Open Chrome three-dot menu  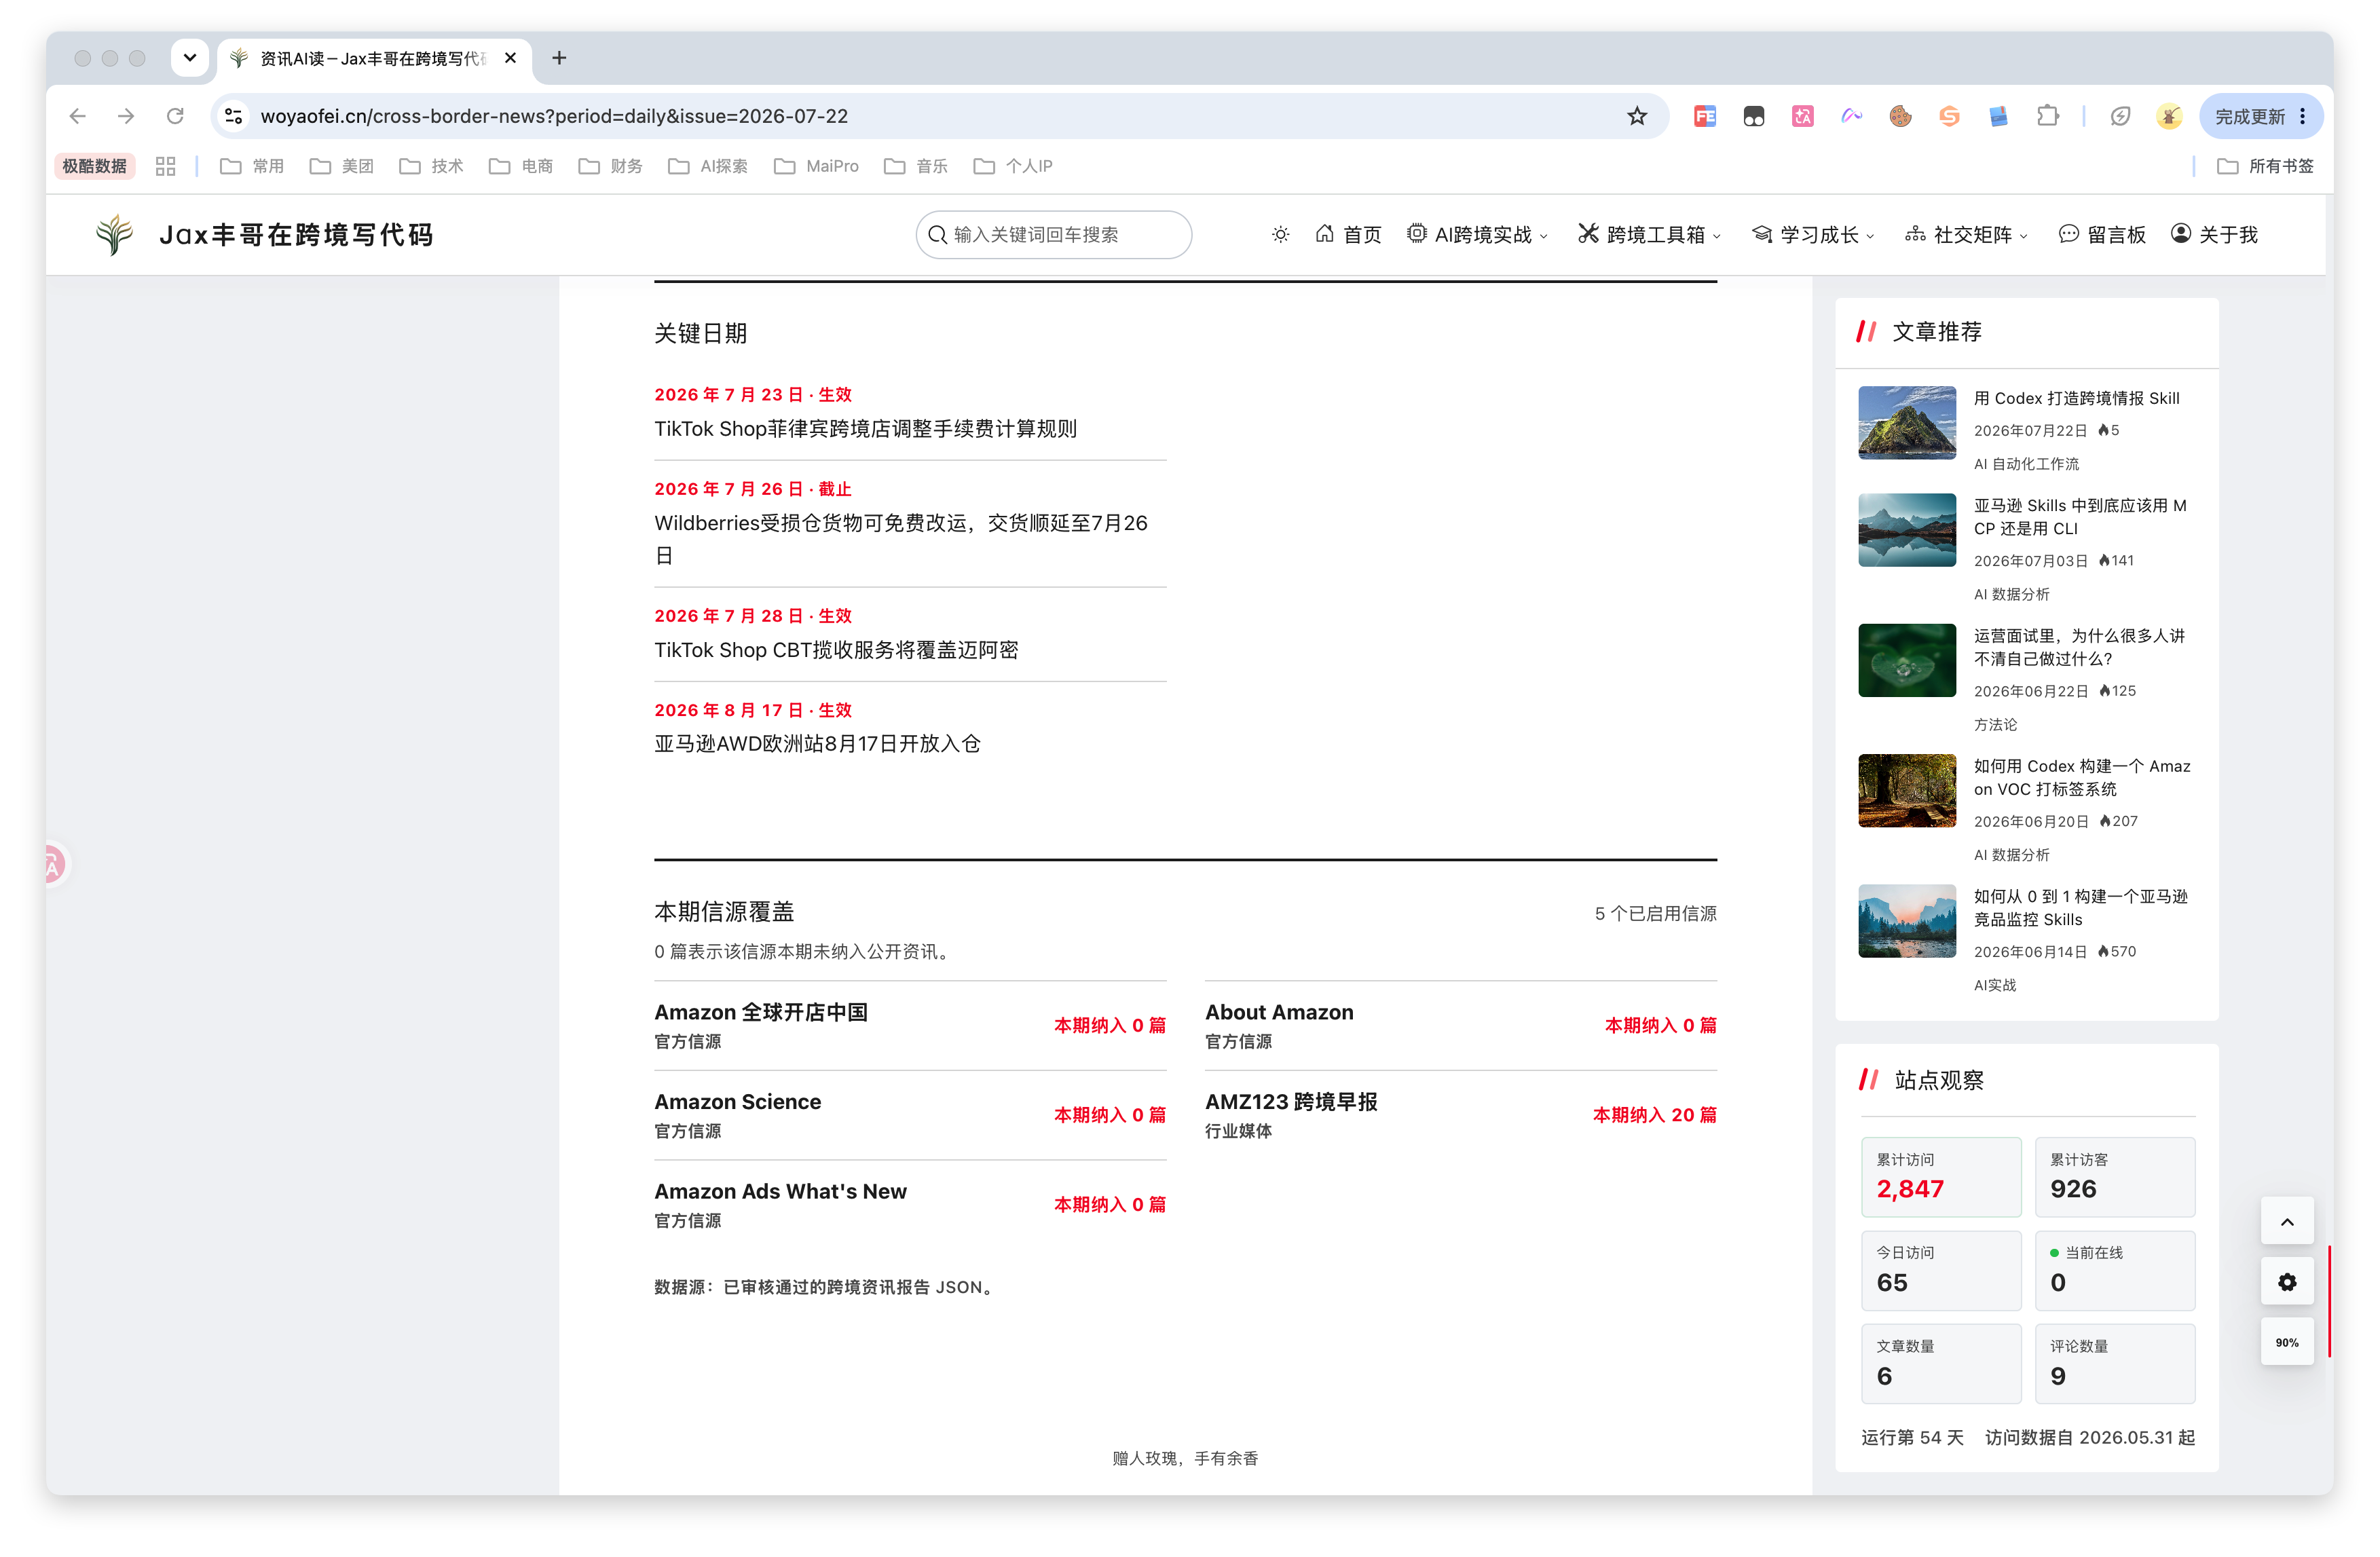pyautogui.click(x=2303, y=116)
